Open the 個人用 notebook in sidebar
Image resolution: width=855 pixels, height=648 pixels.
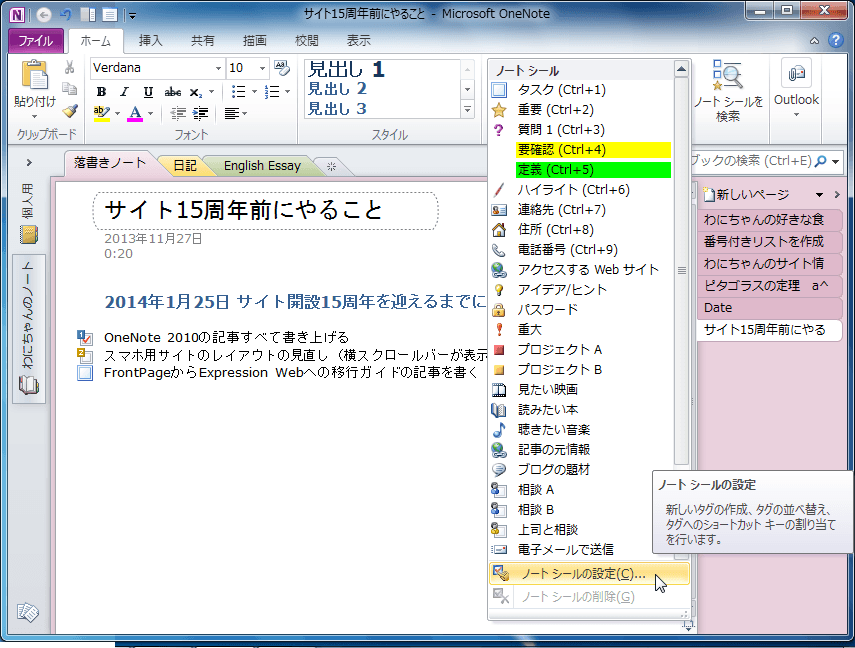(28, 214)
